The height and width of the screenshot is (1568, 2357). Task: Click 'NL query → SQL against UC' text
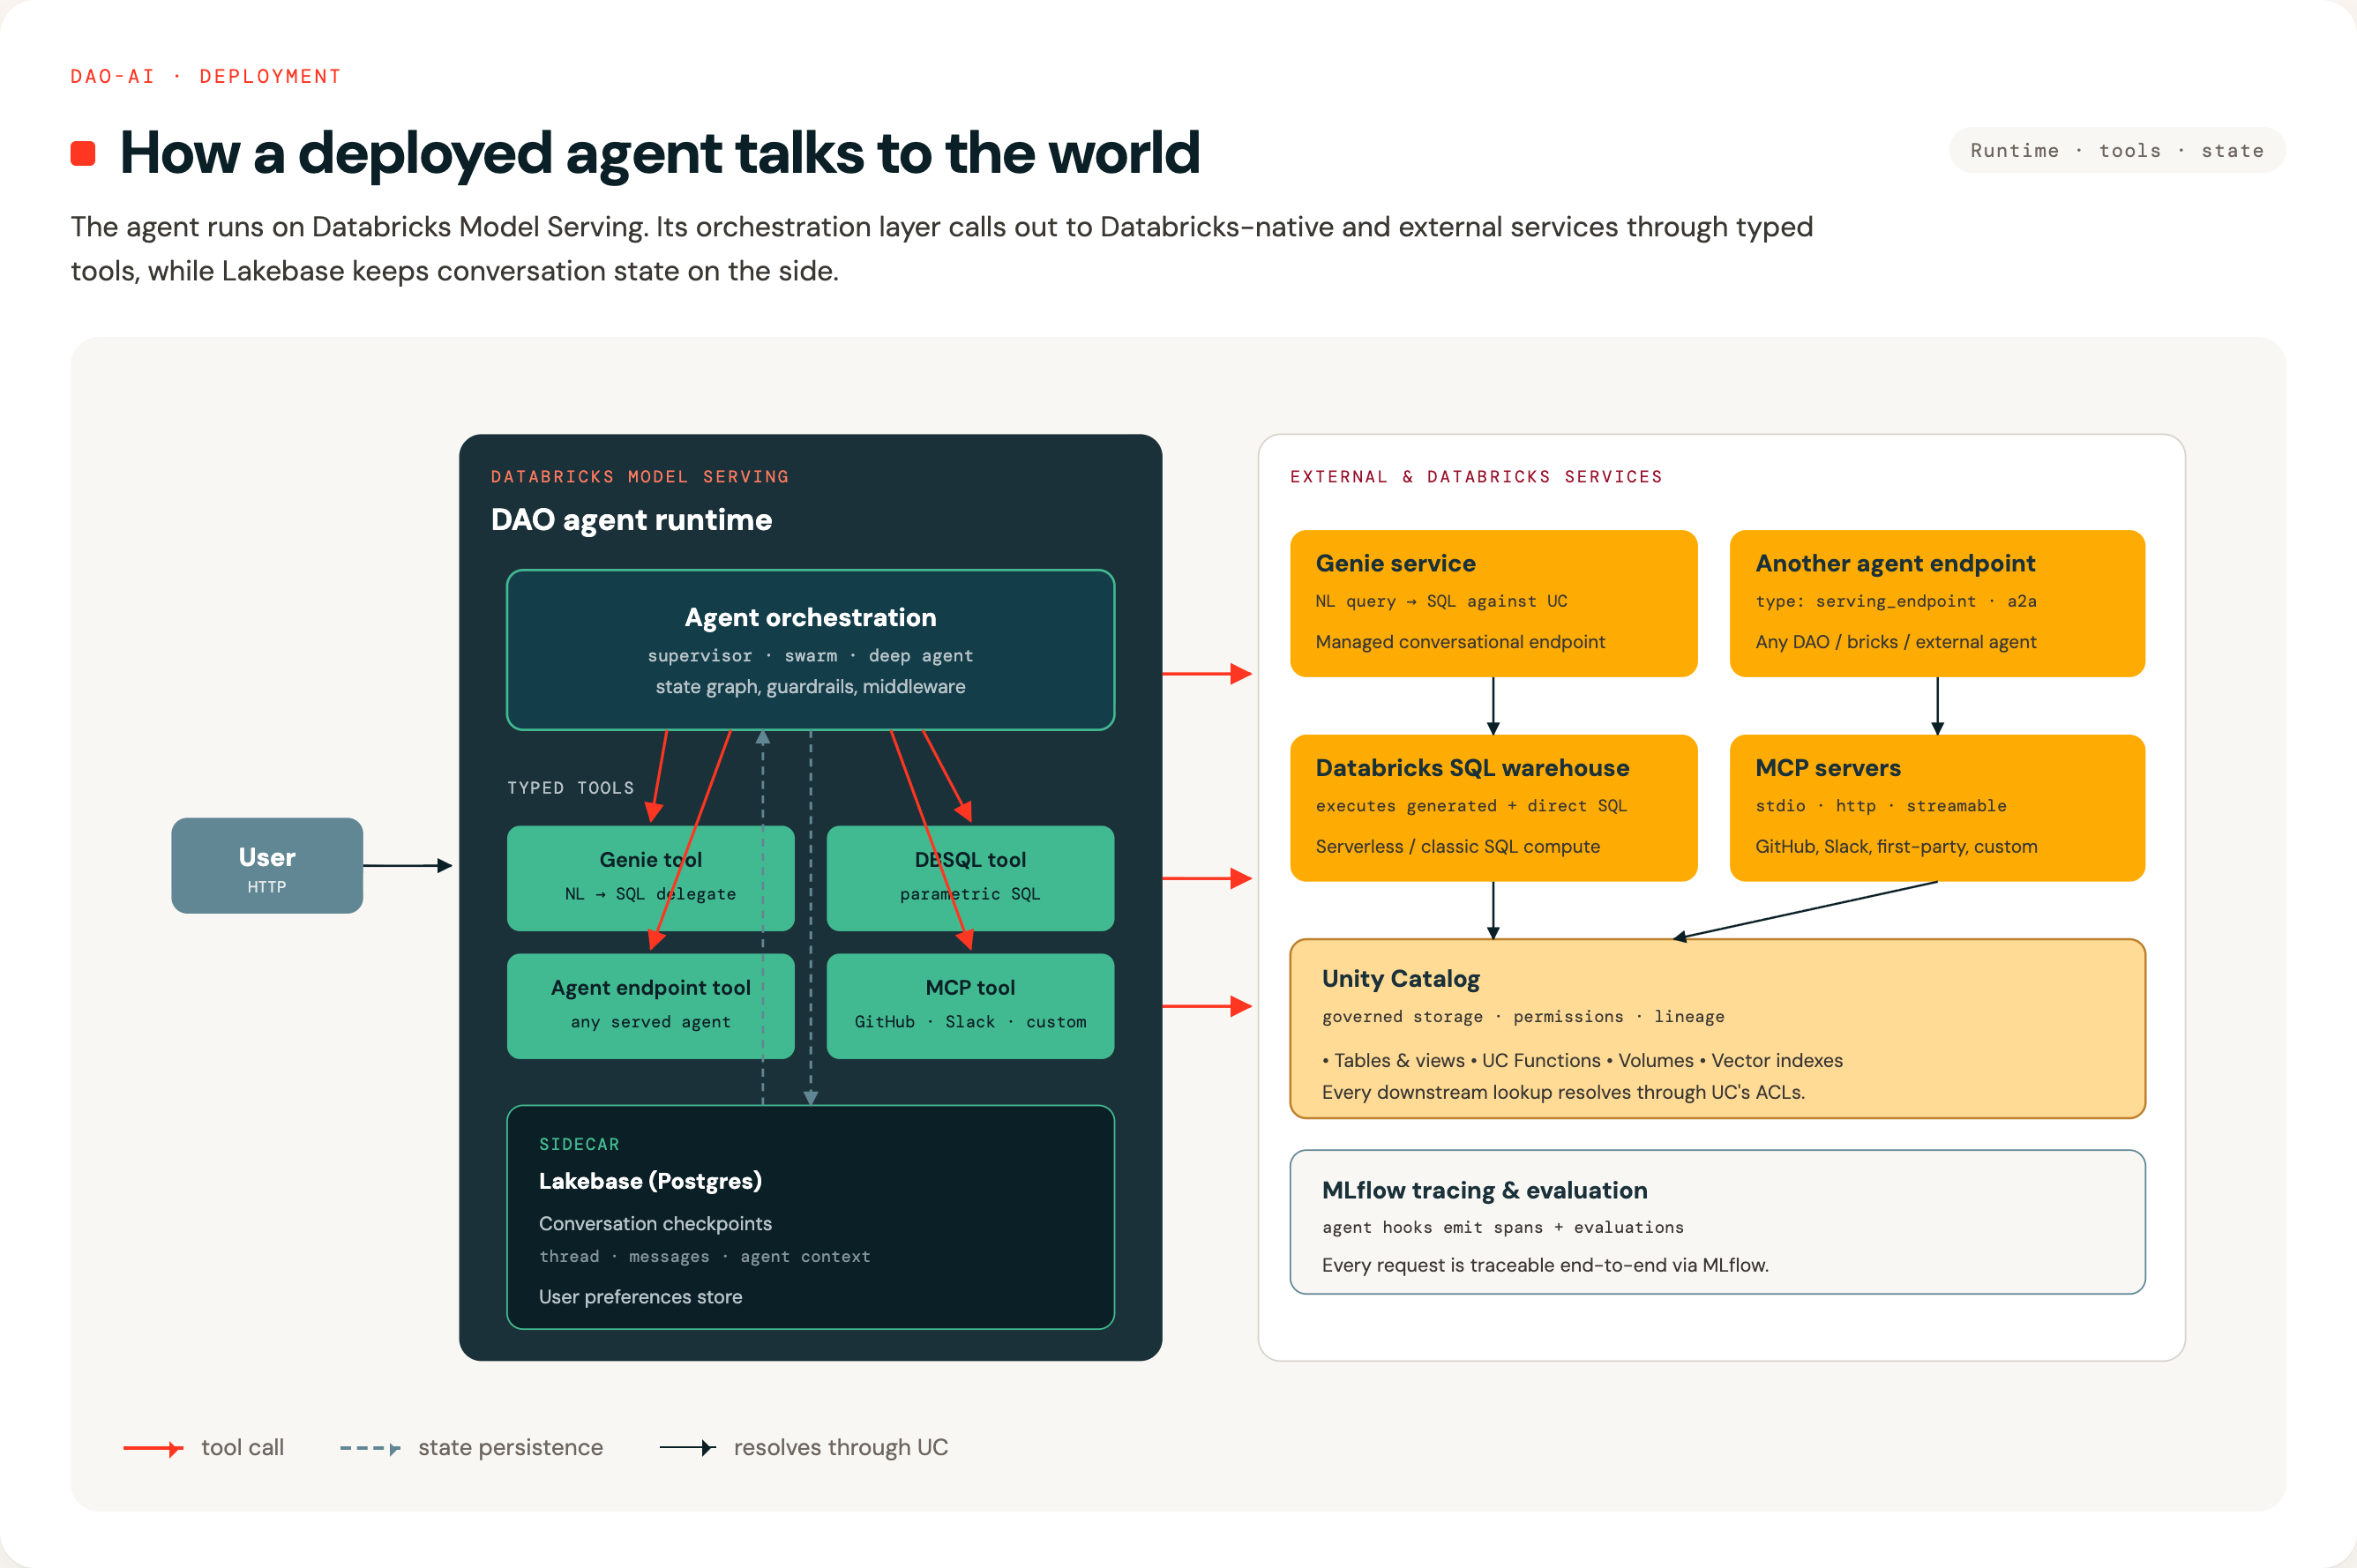1441,601
